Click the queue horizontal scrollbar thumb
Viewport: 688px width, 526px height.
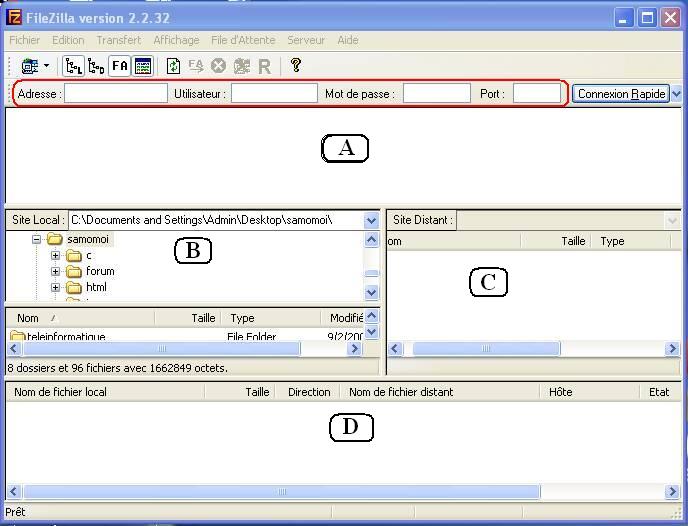click(x=282, y=492)
